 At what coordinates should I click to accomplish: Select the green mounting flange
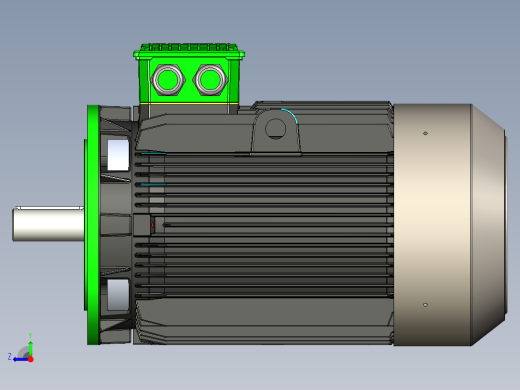click(93, 225)
